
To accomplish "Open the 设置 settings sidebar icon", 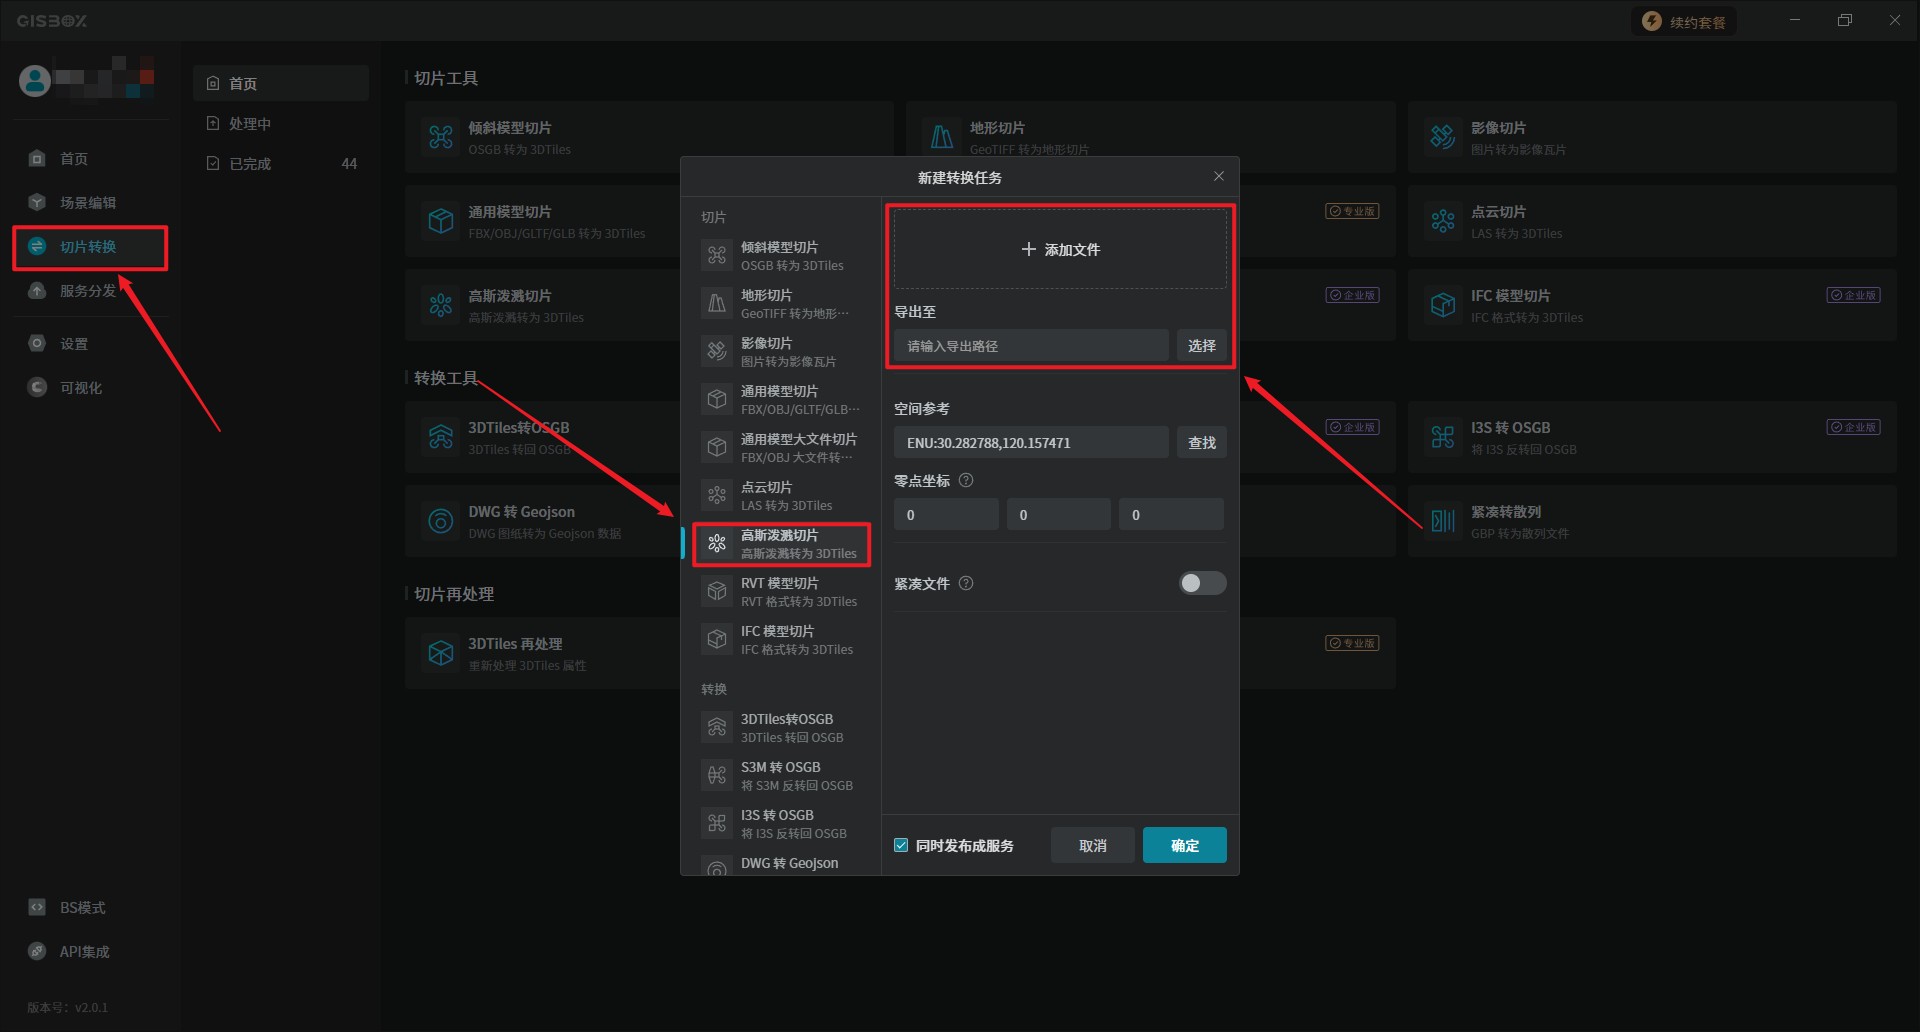I will pos(38,344).
